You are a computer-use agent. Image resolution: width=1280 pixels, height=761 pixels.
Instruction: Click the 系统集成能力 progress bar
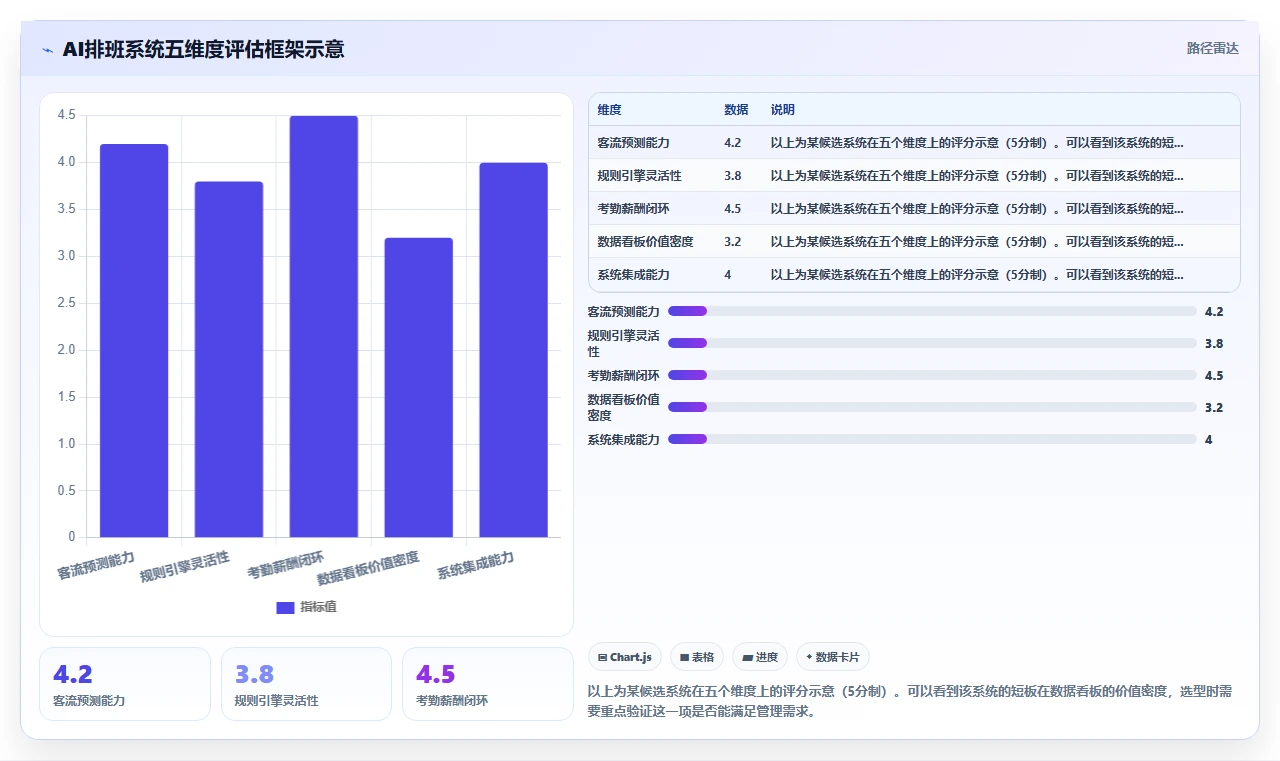pyautogui.click(x=932, y=439)
